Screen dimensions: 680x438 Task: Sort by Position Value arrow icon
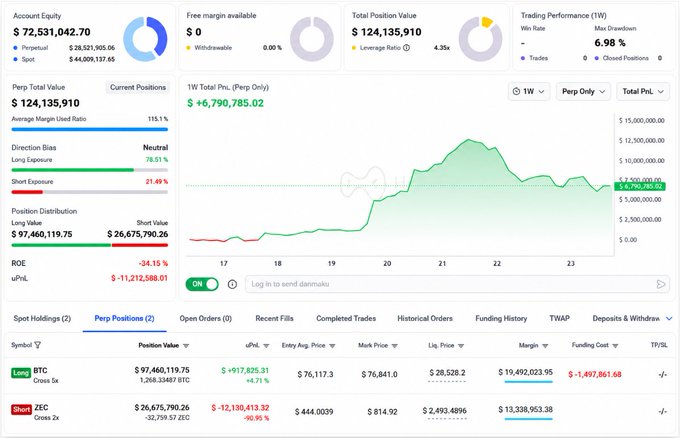[186, 346]
